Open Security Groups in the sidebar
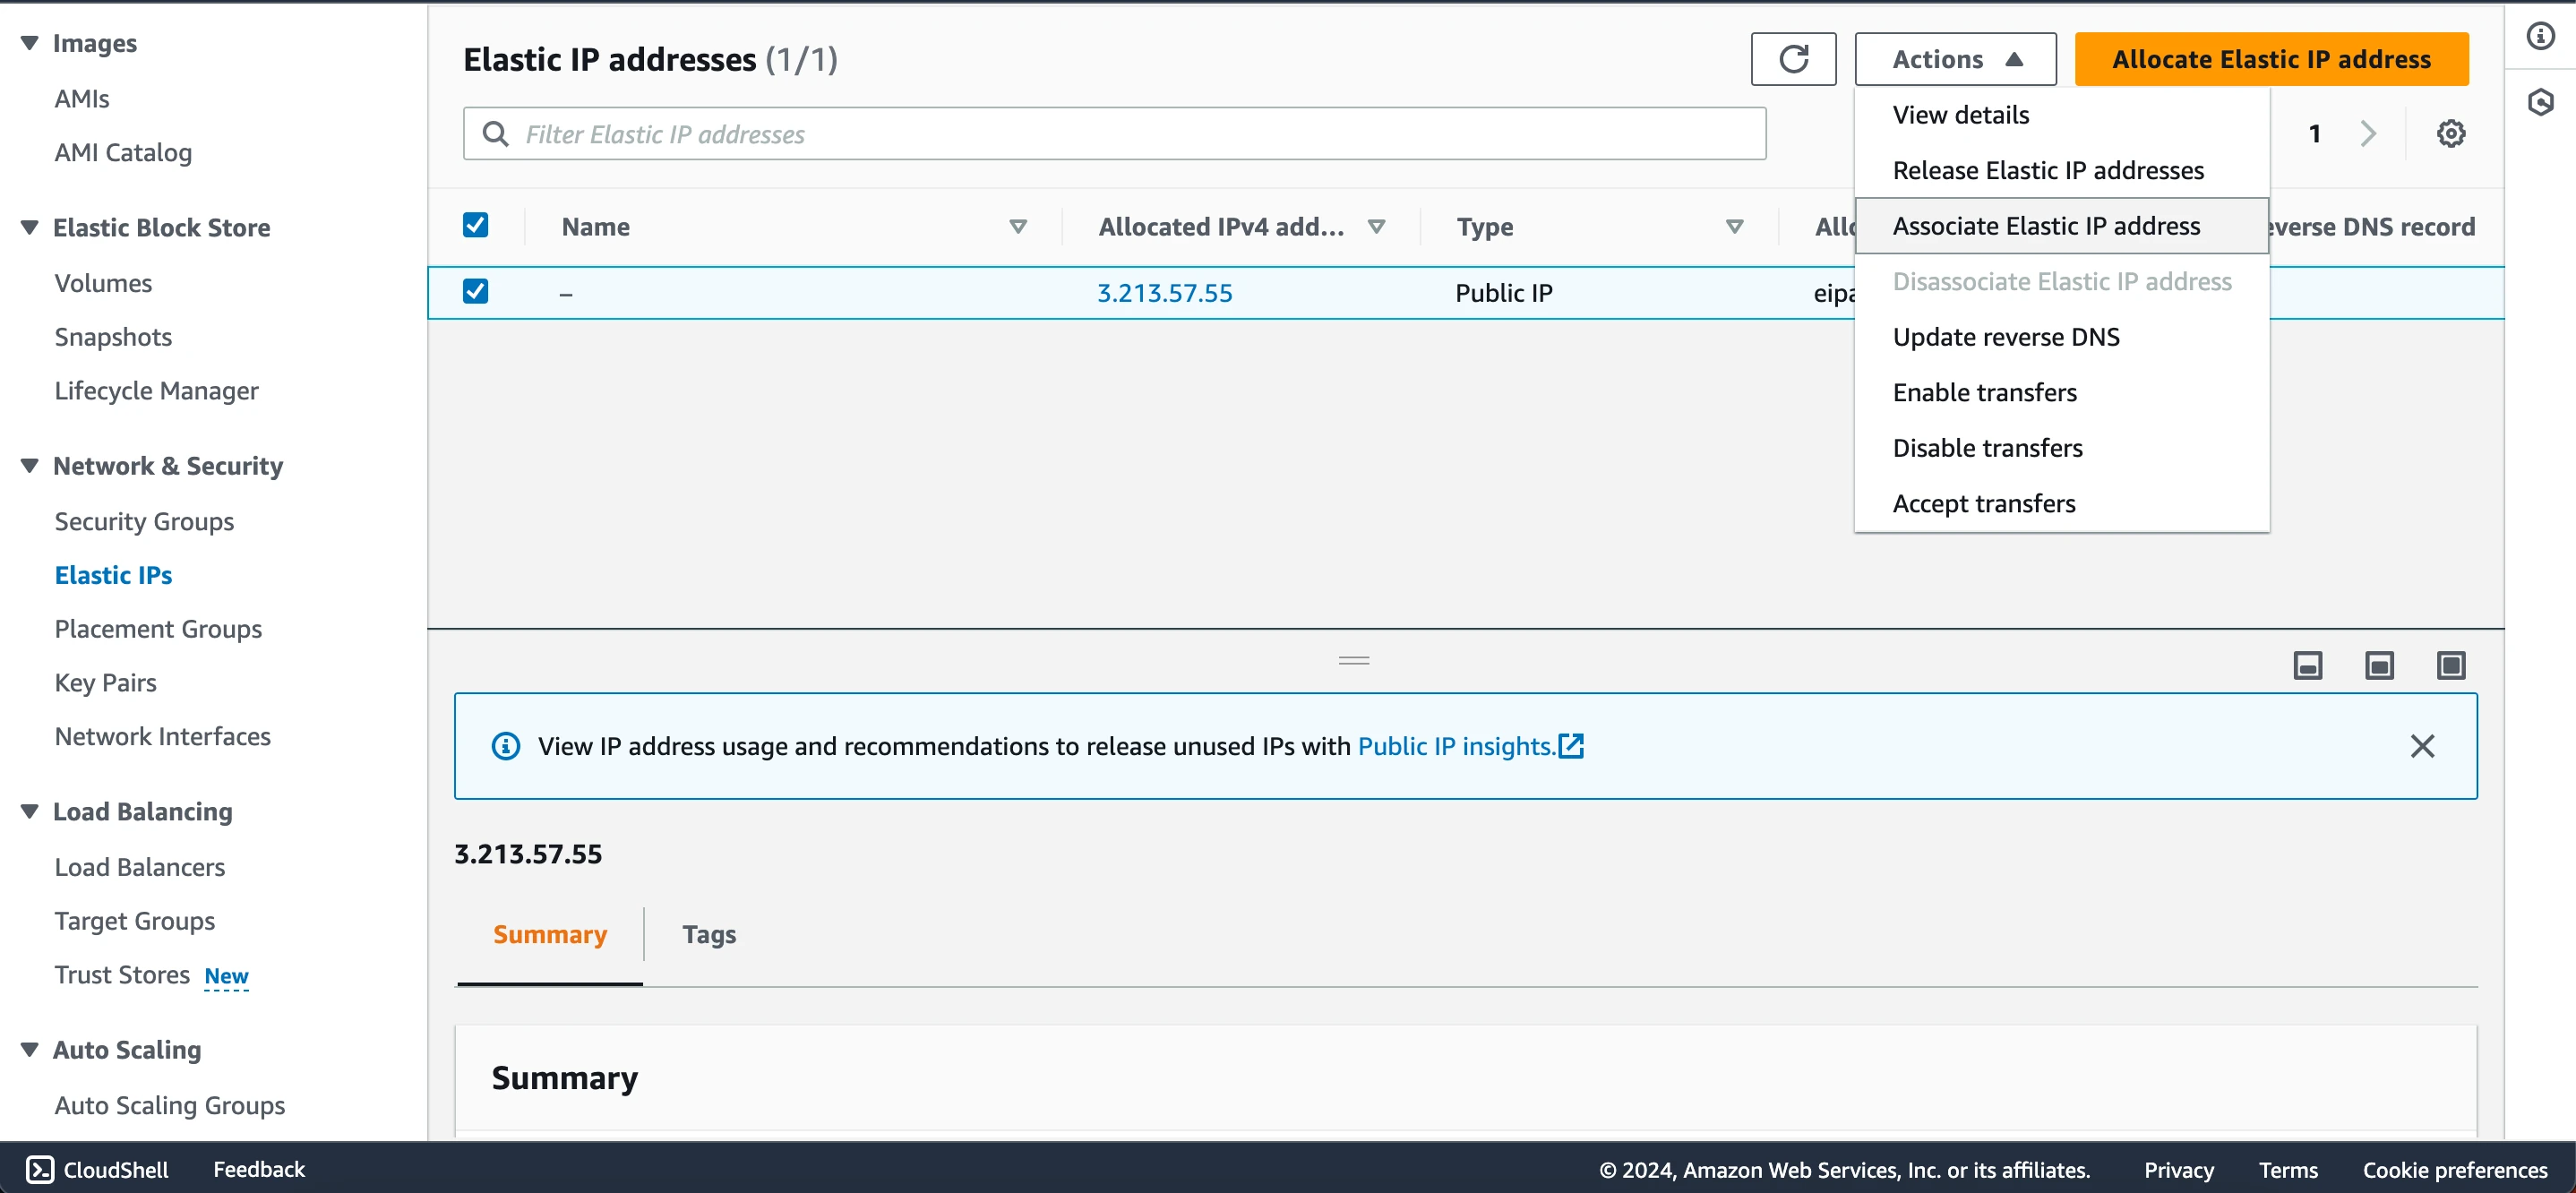Viewport: 2576px width, 1193px height. click(x=144, y=521)
